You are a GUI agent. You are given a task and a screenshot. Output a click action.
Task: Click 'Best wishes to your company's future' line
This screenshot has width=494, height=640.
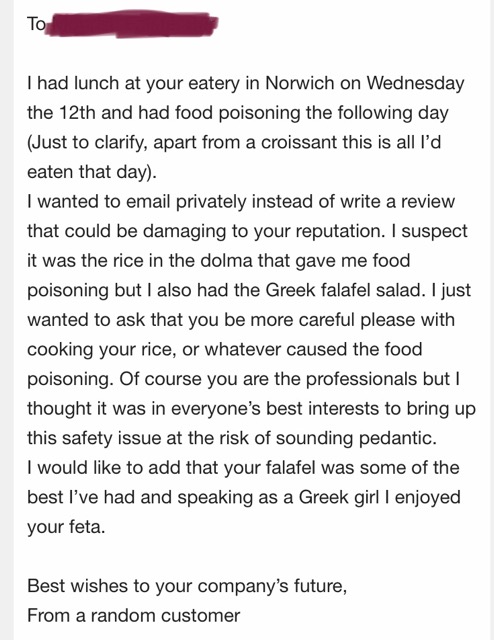tap(187, 587)
